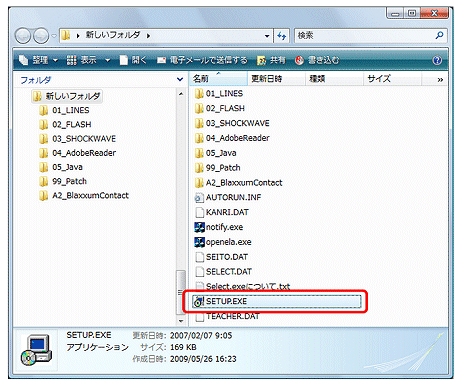Click the size value 169 KB

coord(183,347)
